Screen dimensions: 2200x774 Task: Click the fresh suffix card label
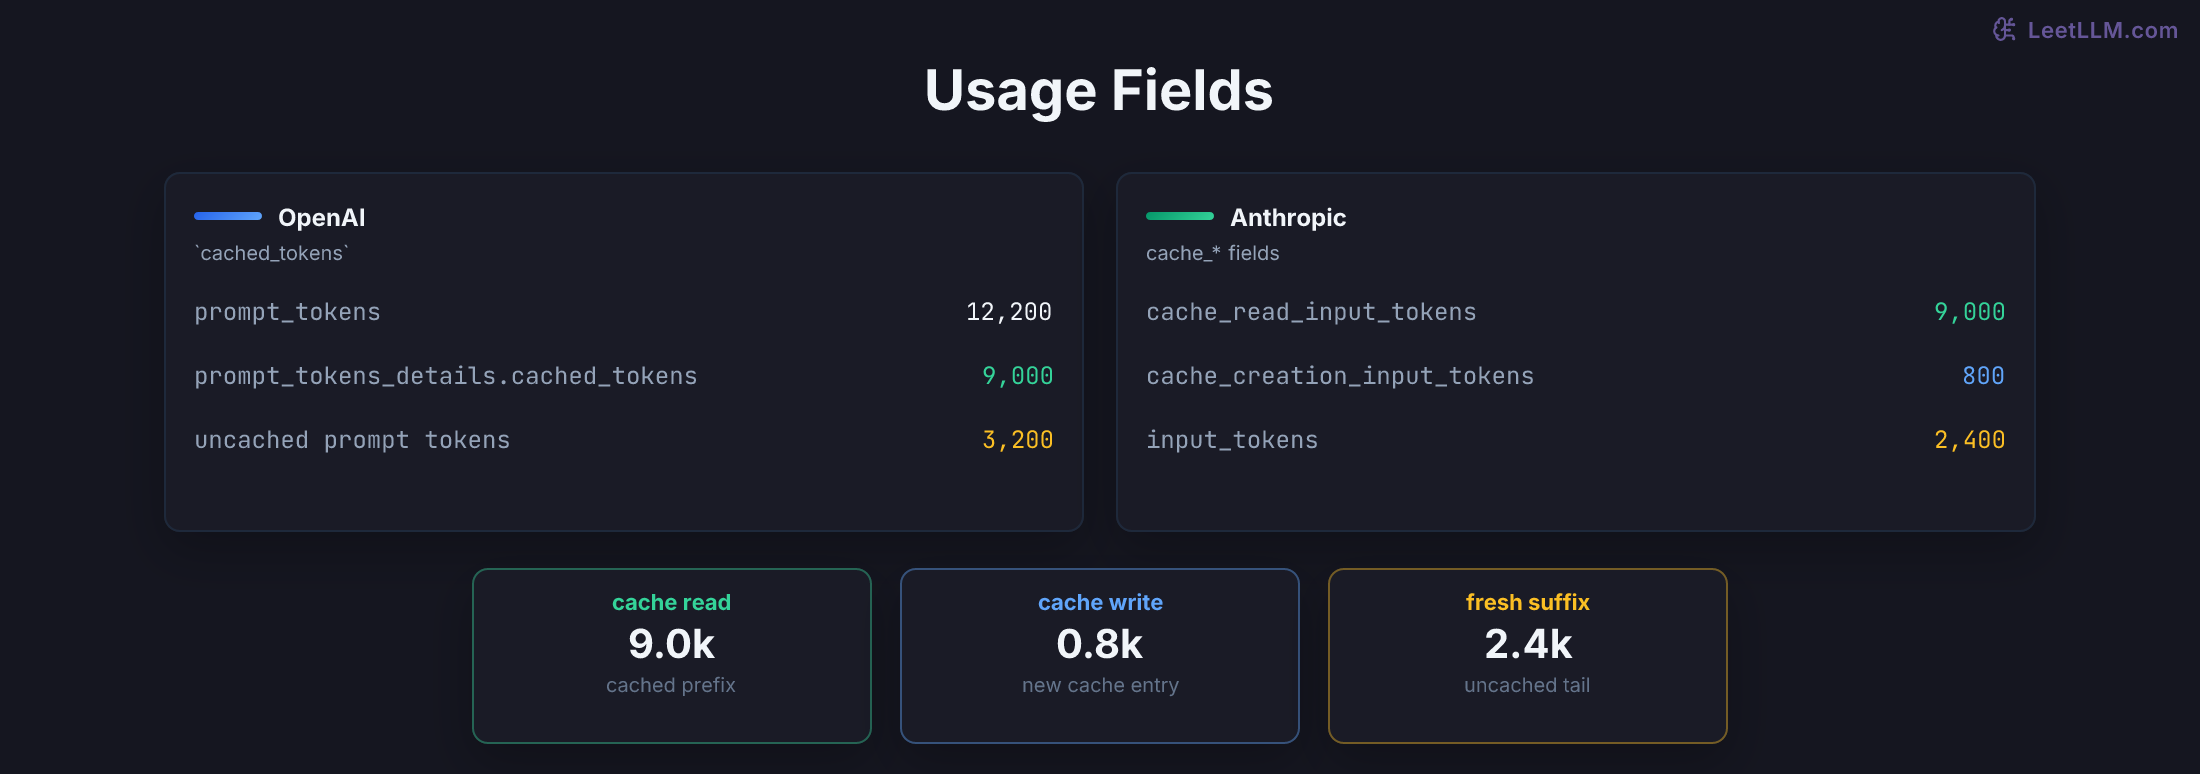(1527, 602)
